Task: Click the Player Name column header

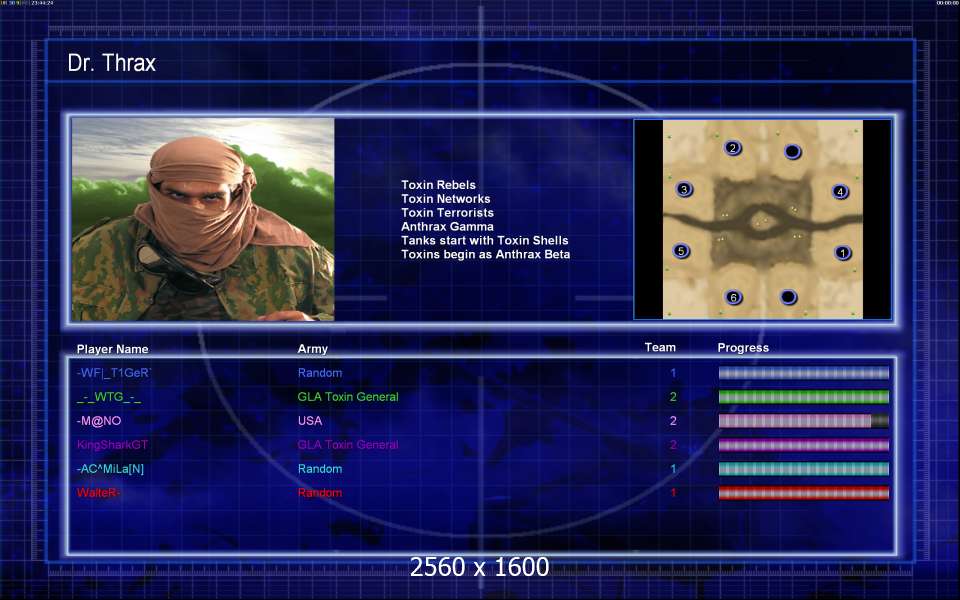Action: point(112,349)
